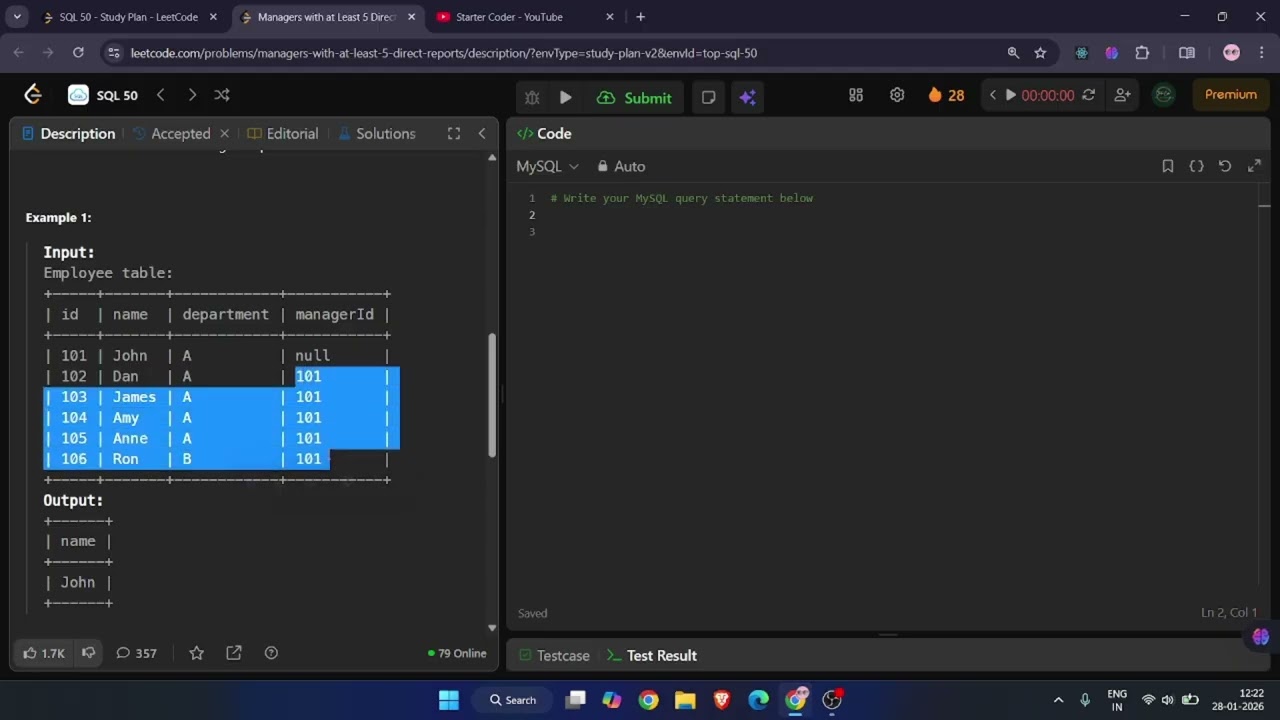This screenshot has height=720, width=1280.
Task: Click the '79 Online' indicator
Action: coord(457,653)
